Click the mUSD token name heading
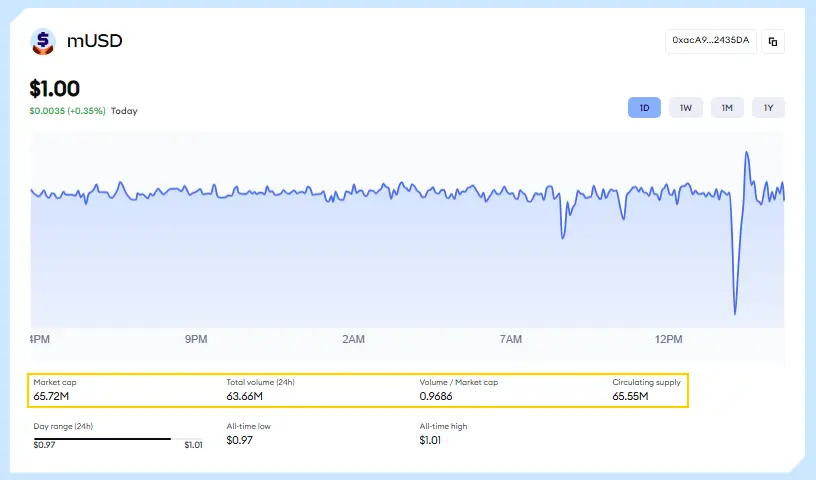 click(94, 41)
